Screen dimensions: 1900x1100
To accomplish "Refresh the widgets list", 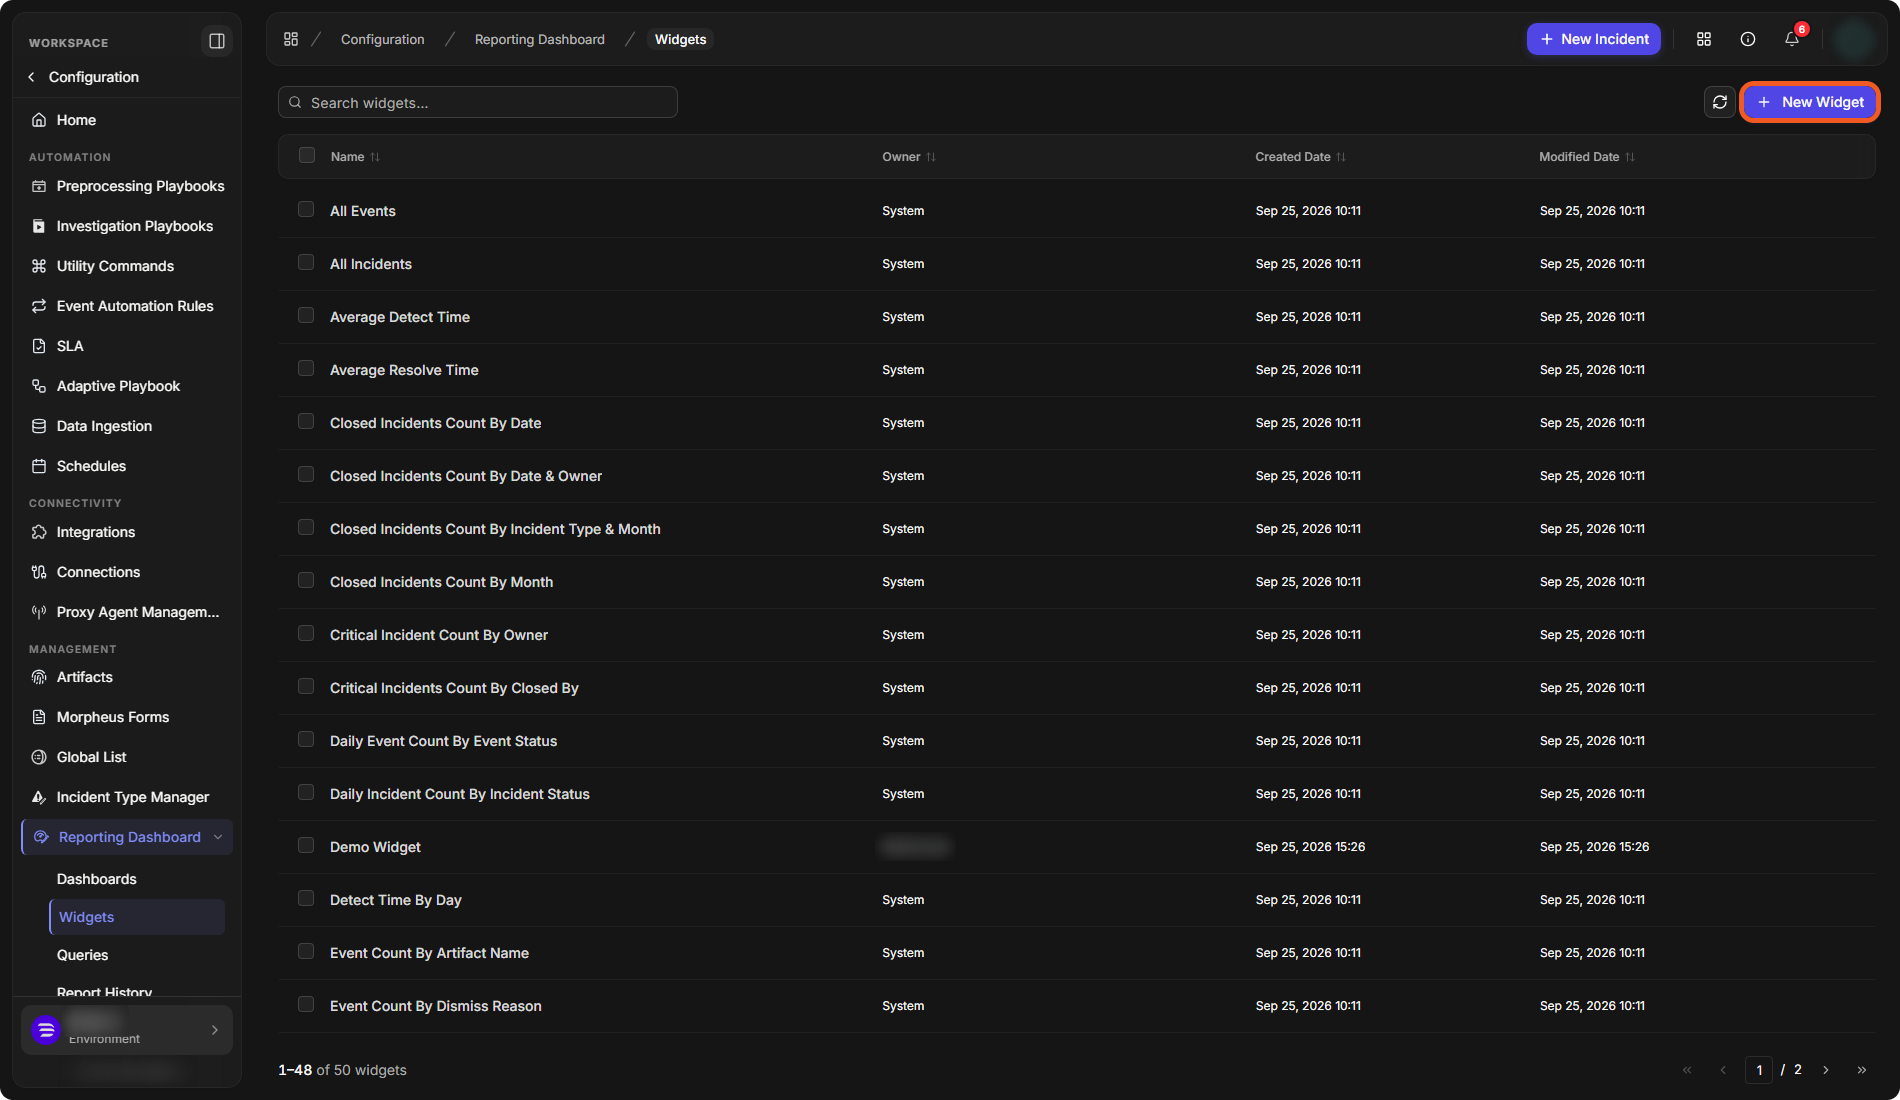I will [1720, 102].
